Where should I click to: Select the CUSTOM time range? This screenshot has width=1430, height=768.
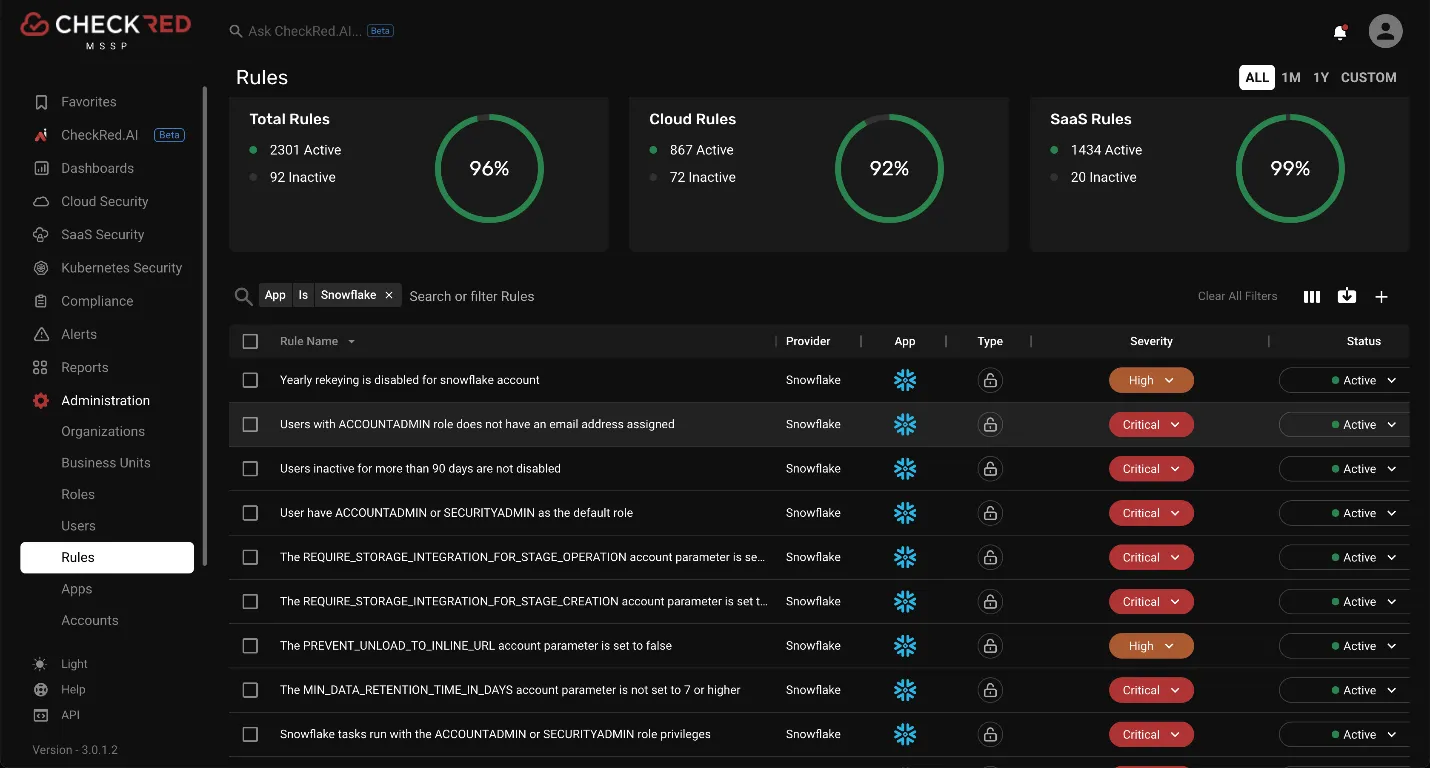click(x=1369, y=77)
